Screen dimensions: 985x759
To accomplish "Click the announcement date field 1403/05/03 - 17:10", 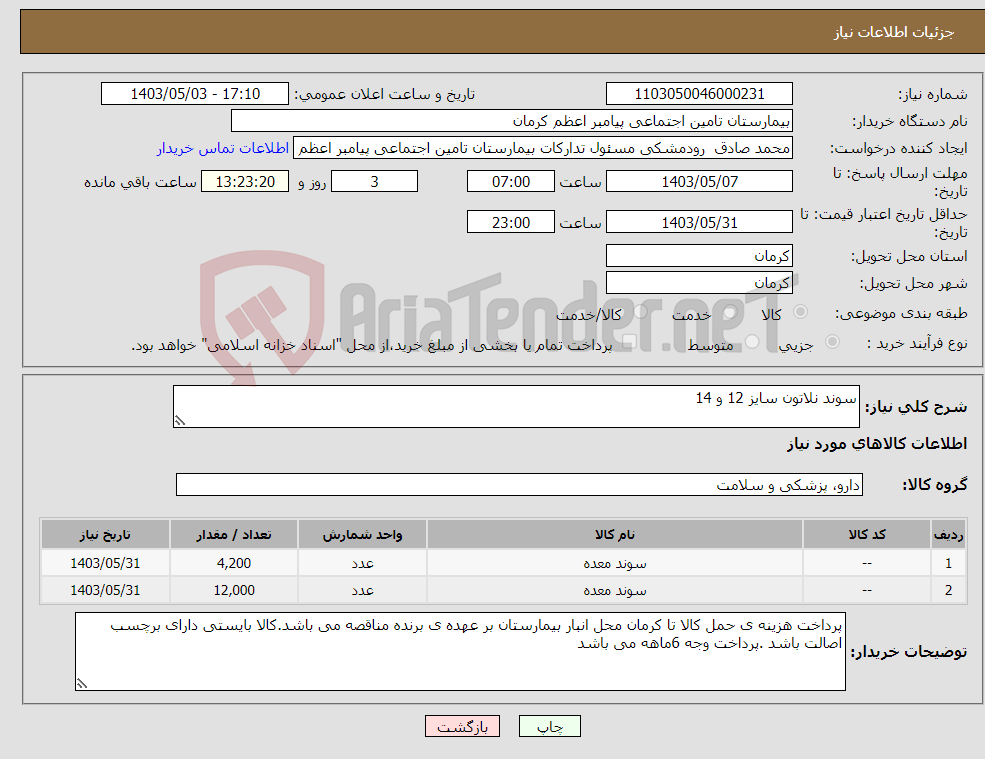I will point(195,94).
